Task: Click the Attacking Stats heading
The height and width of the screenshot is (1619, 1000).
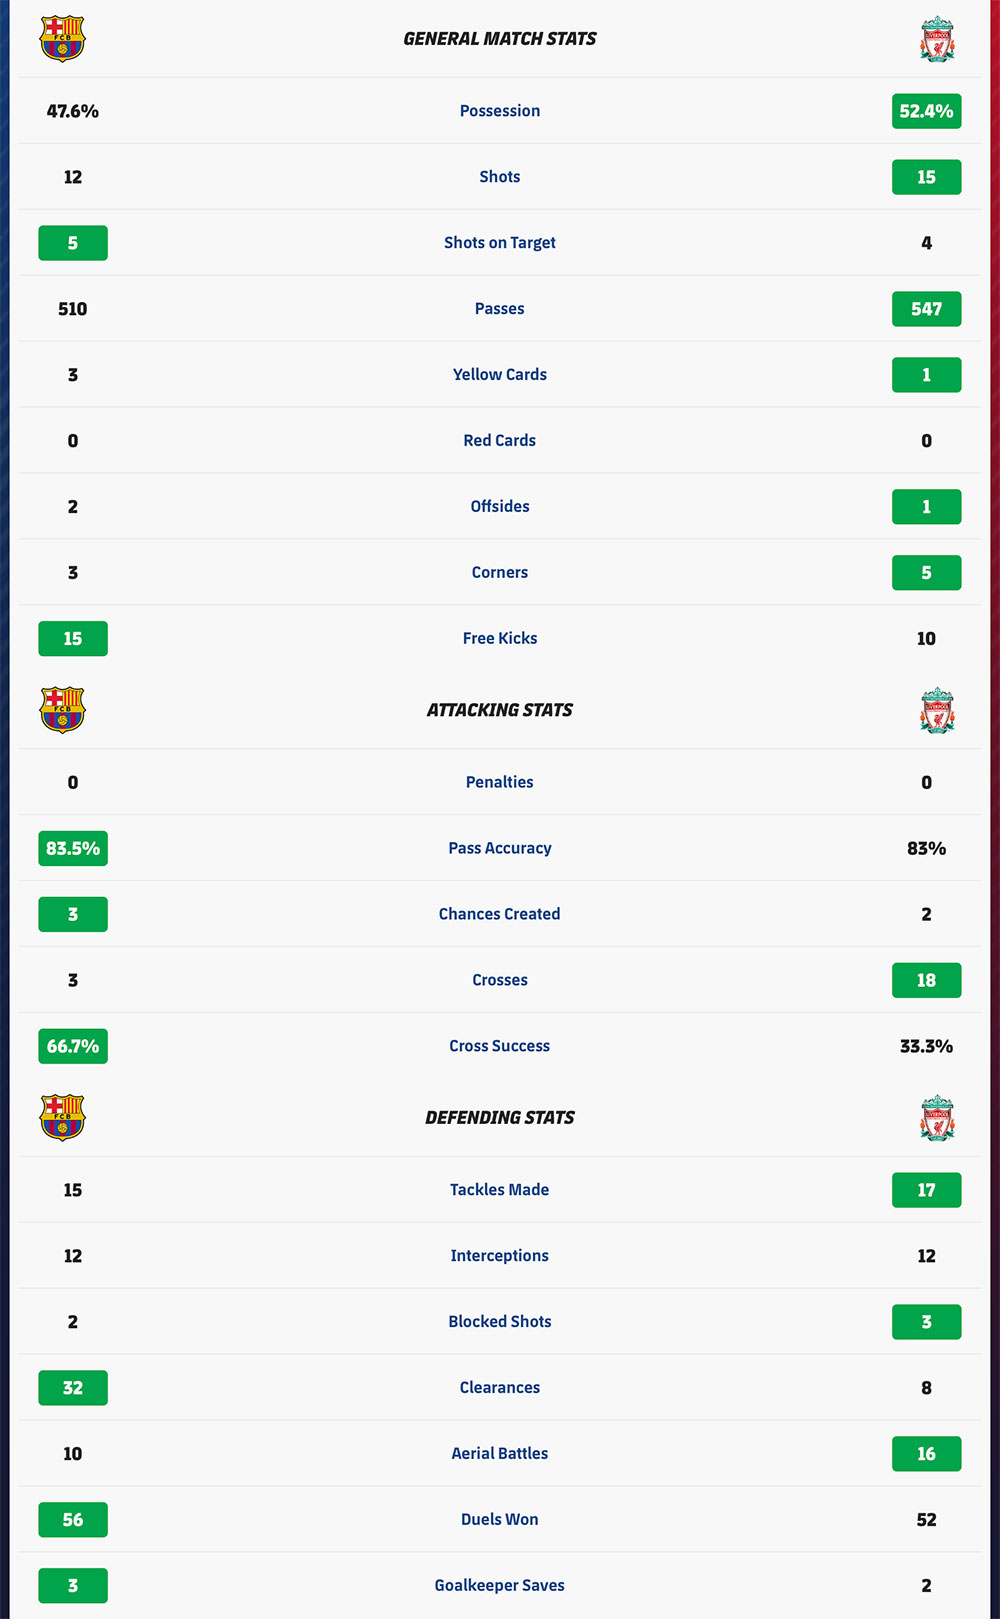Action: click(500, 710)
